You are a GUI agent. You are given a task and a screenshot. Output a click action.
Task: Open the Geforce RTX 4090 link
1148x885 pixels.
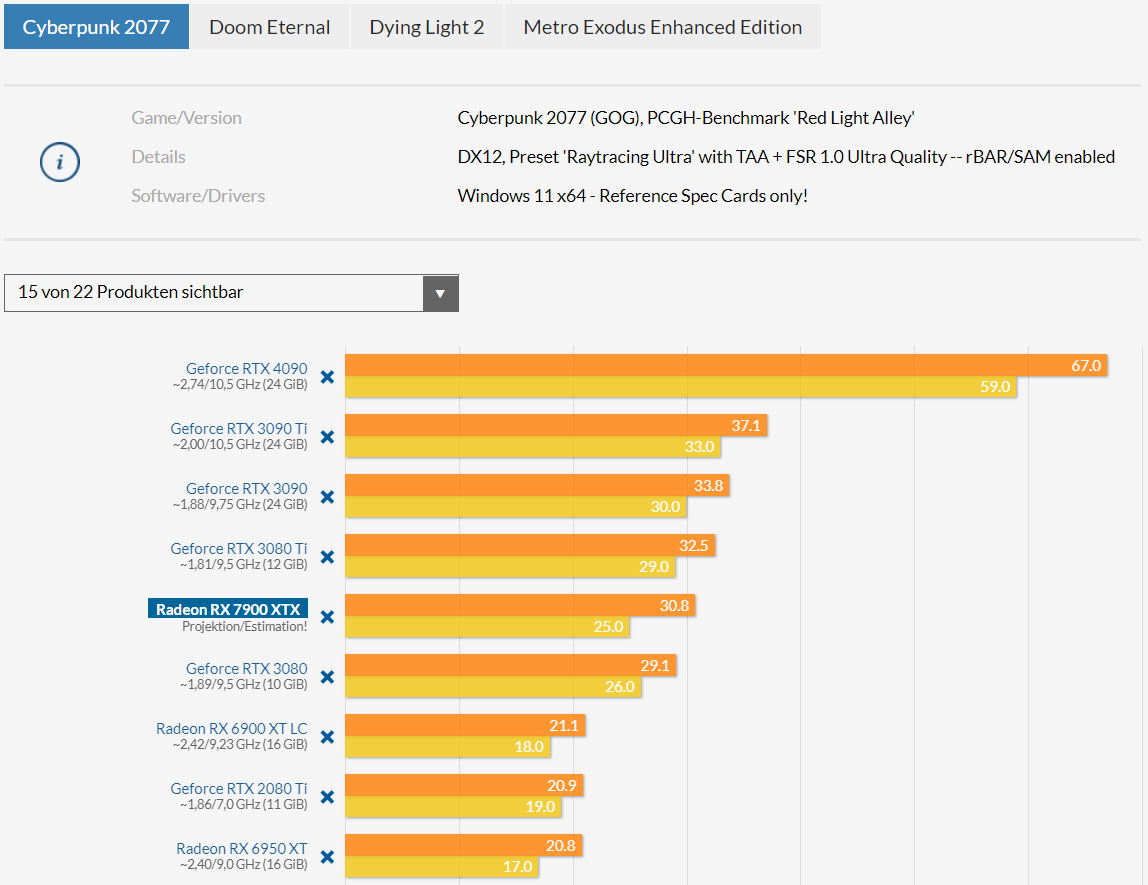[x=247, y=368]
